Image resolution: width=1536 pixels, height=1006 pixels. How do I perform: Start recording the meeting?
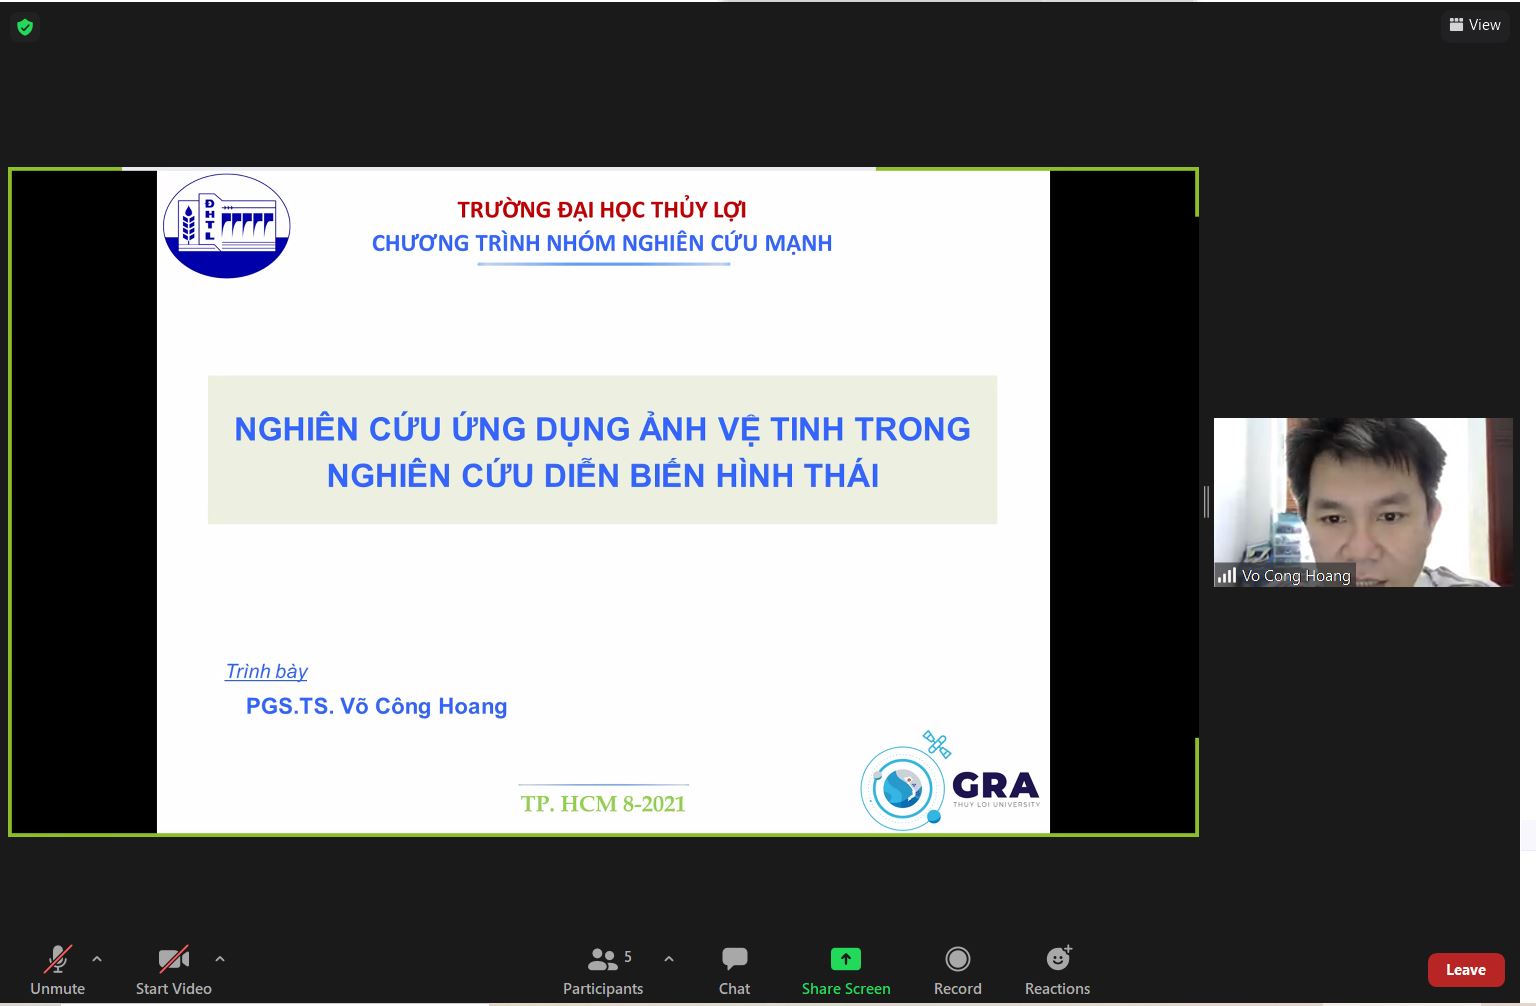[x=957, y=970]
